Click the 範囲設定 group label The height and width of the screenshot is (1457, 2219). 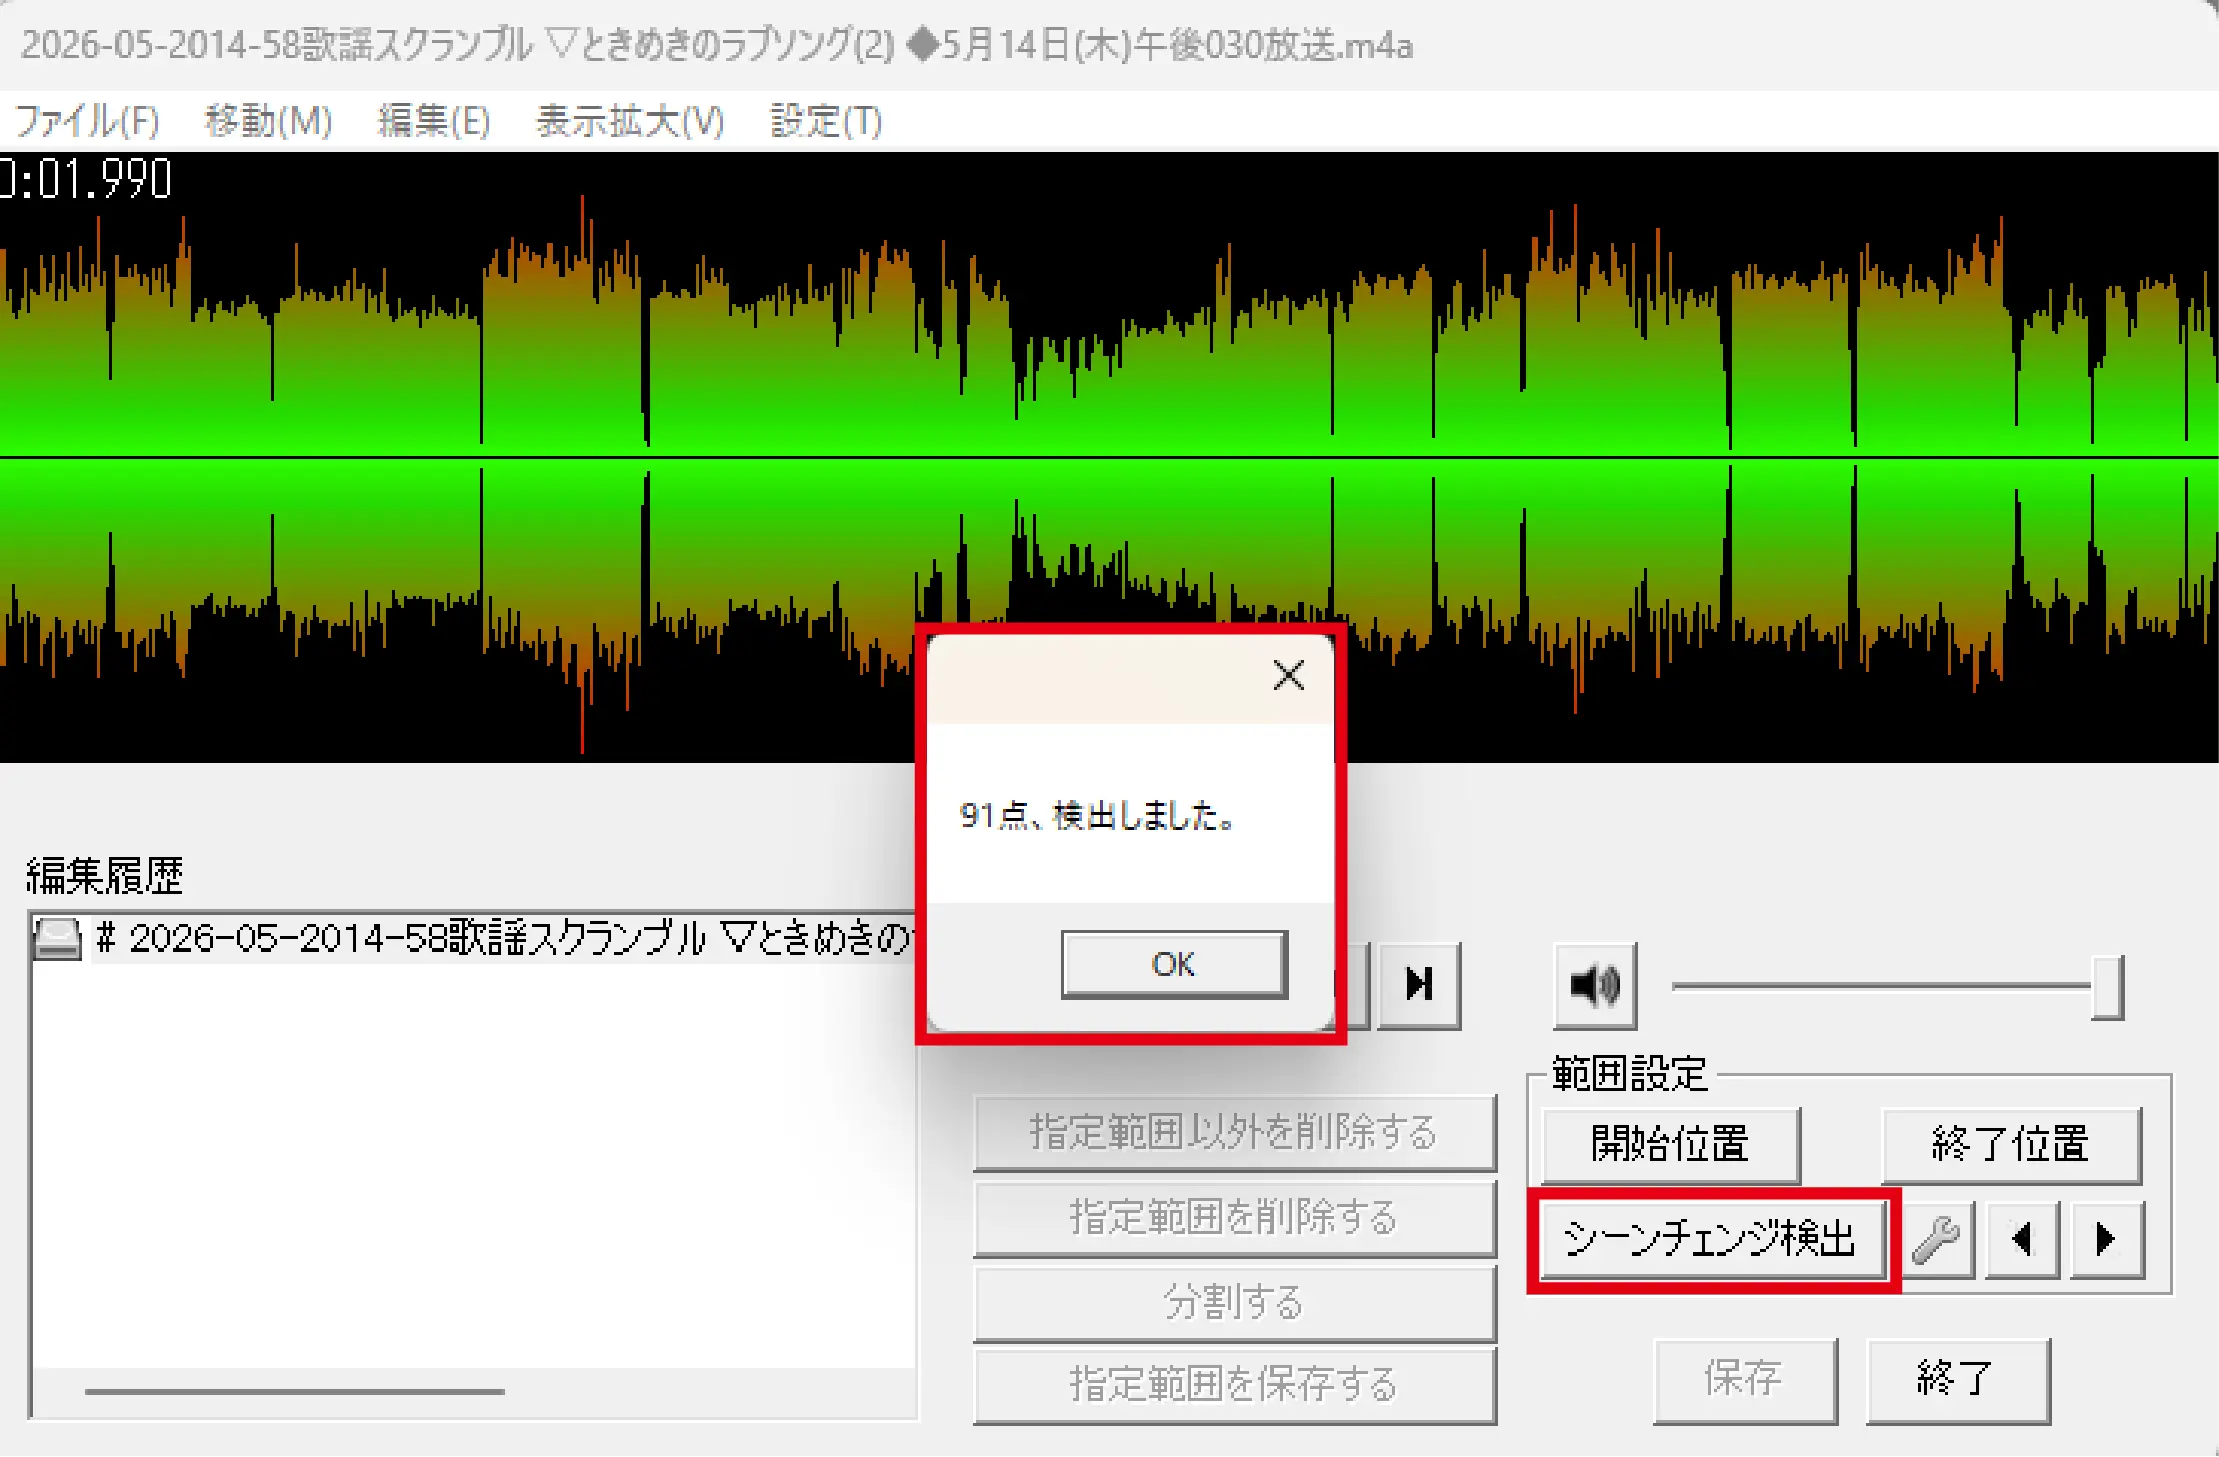[x=1629, y=1074]
